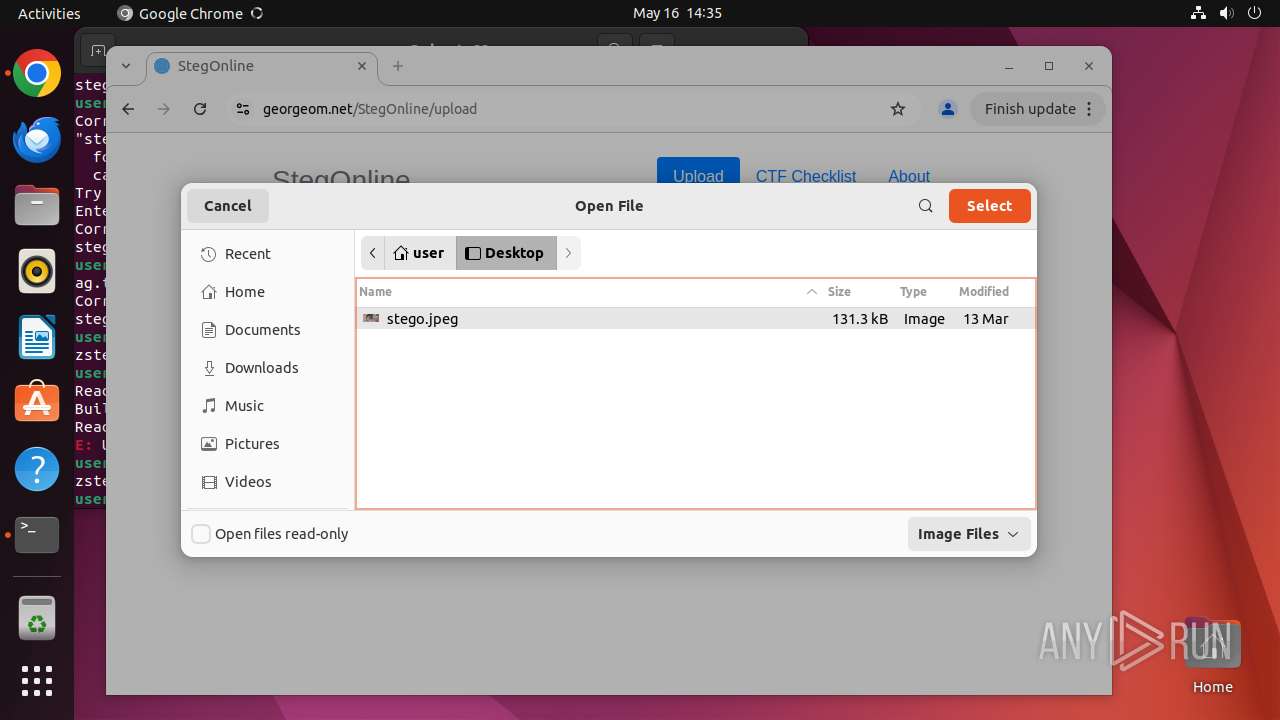Image resolution: width=1280 pixels, height=720 pixels.
Task: Open the Trash dock icon
Action: point(37,618)
